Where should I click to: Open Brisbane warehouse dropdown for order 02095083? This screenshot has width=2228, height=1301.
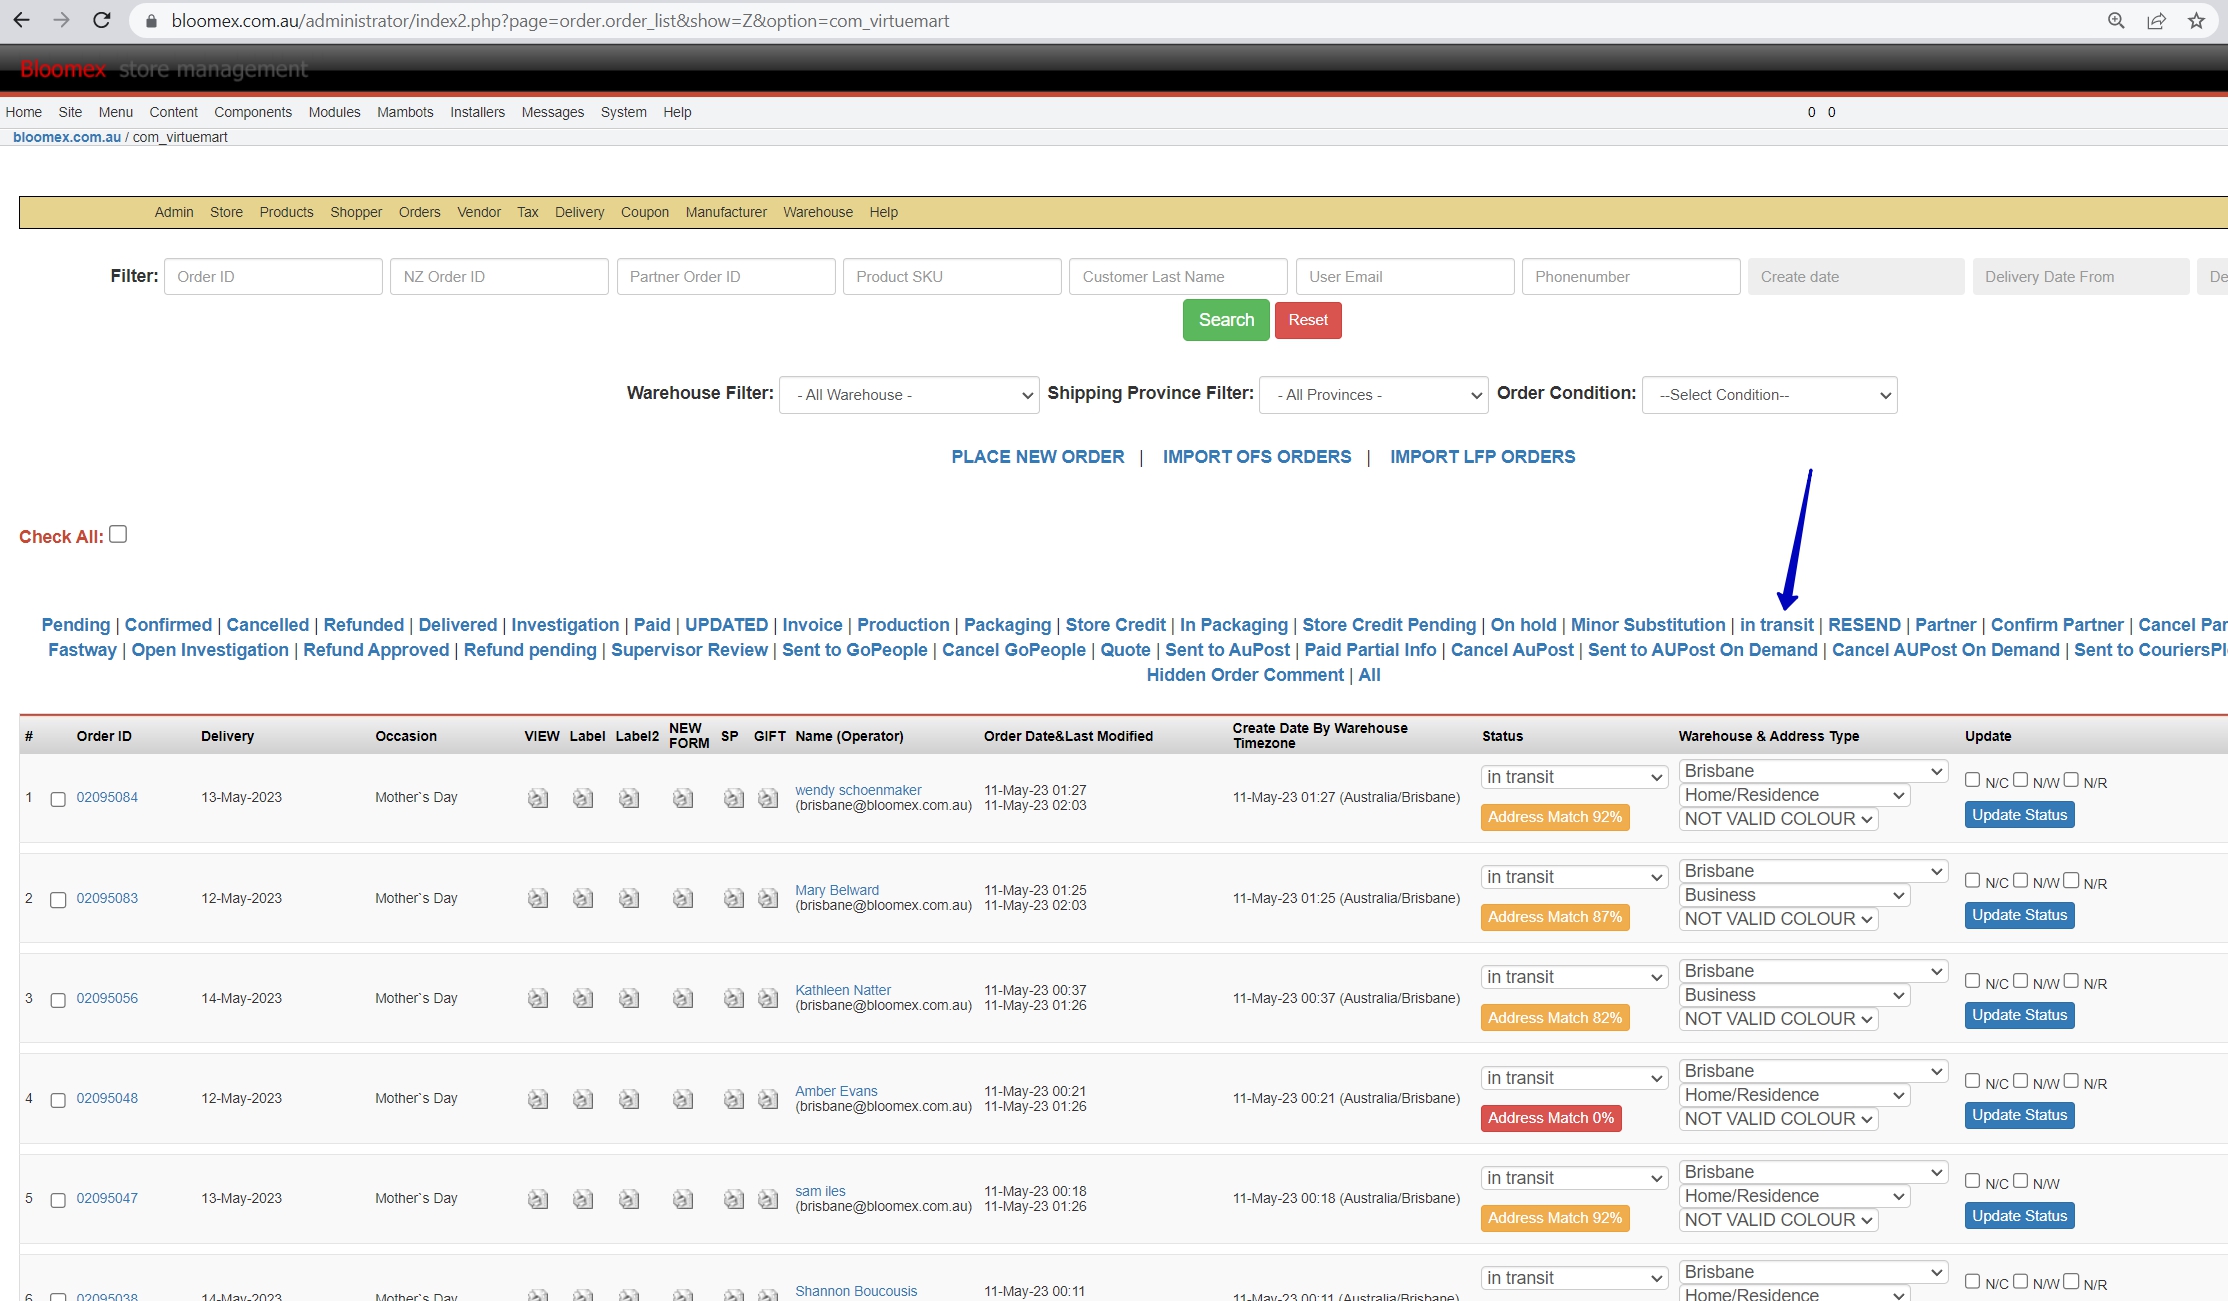[1813, 871]
